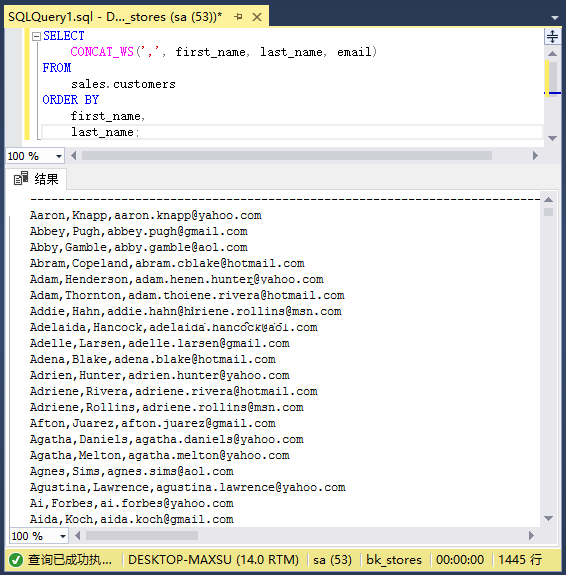Collapse the SELECT statement outline block
Screen dimensions: 566x575
click(36, 36)
